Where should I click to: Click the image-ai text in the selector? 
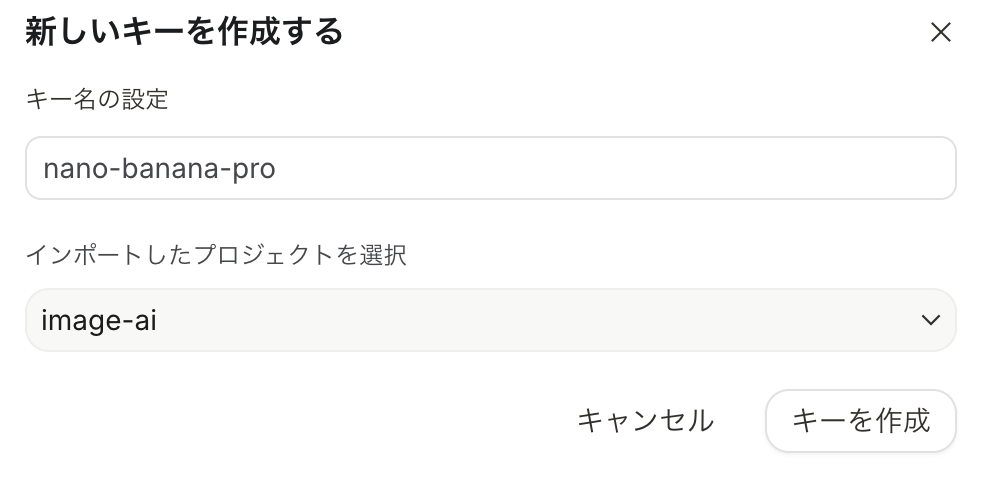[x=99, y=320]
